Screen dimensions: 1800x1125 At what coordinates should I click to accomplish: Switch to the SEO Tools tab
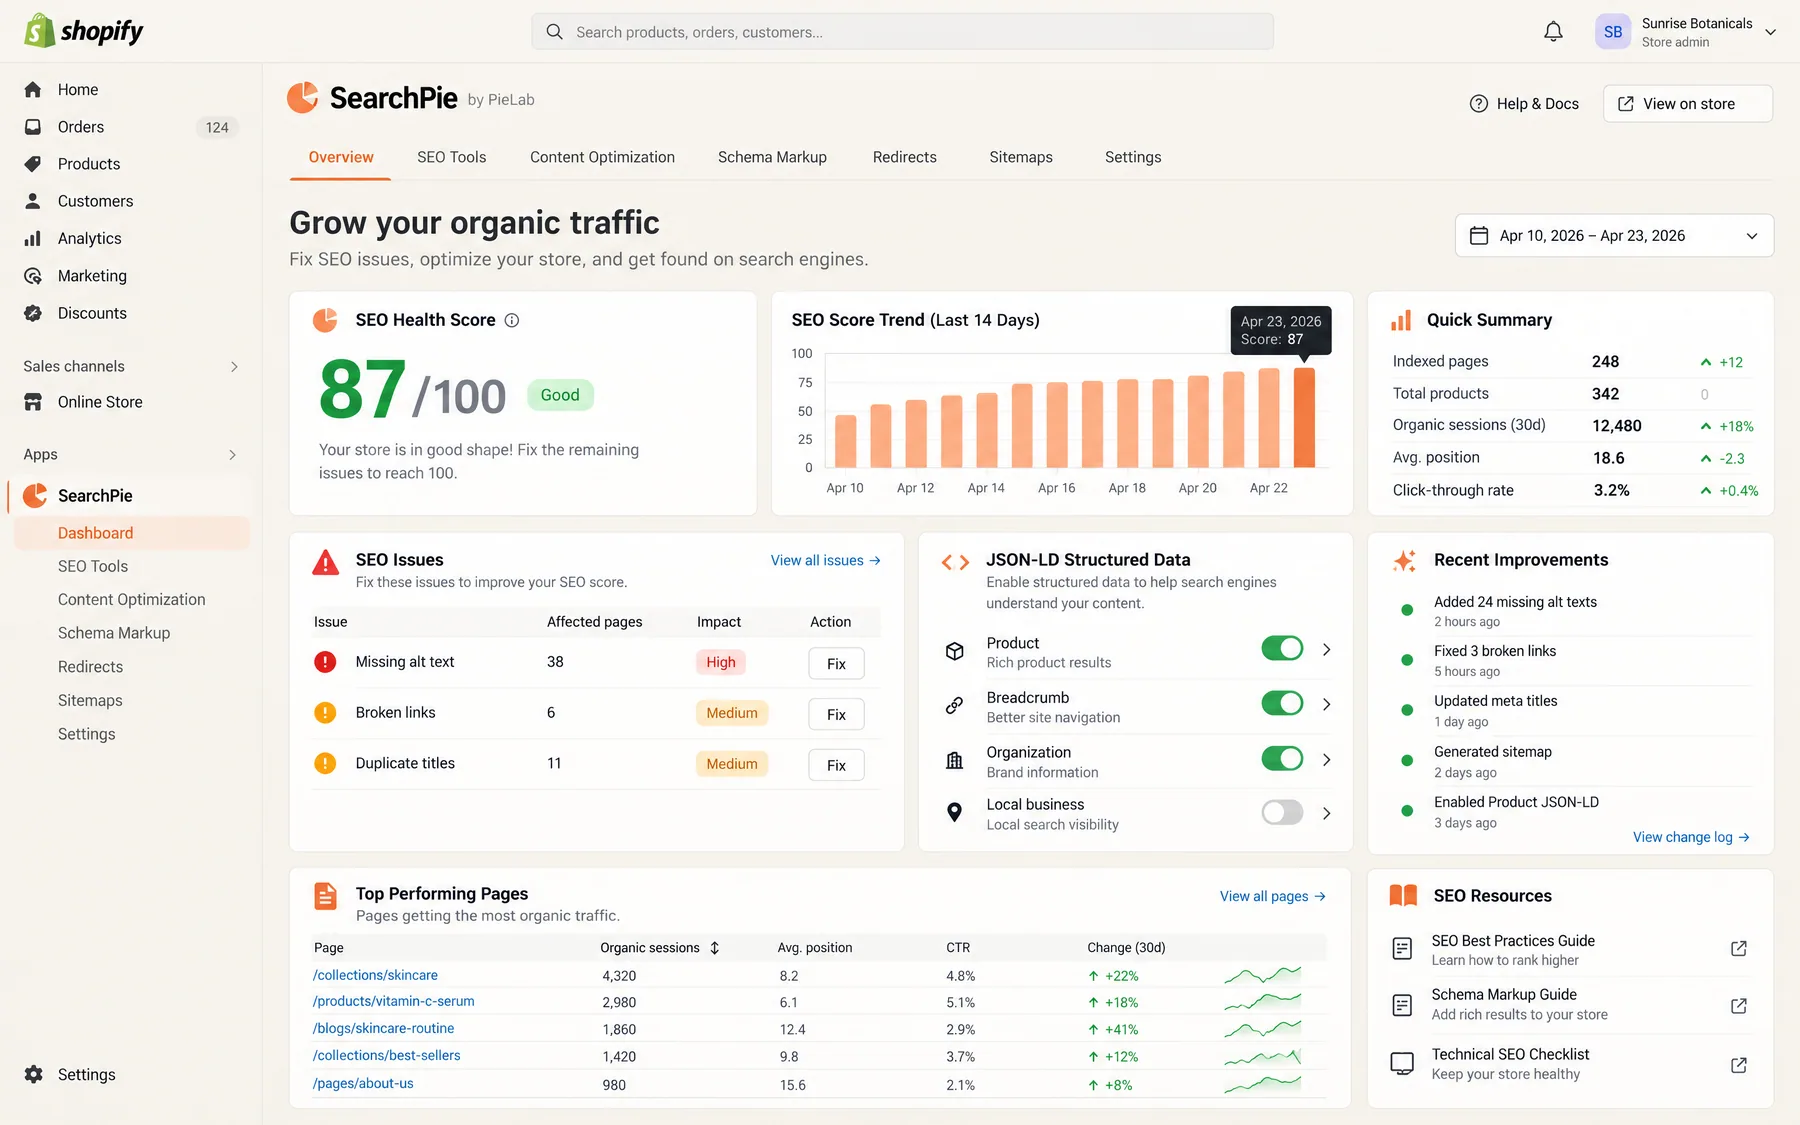pyautogui.click(x=452, y=157)
